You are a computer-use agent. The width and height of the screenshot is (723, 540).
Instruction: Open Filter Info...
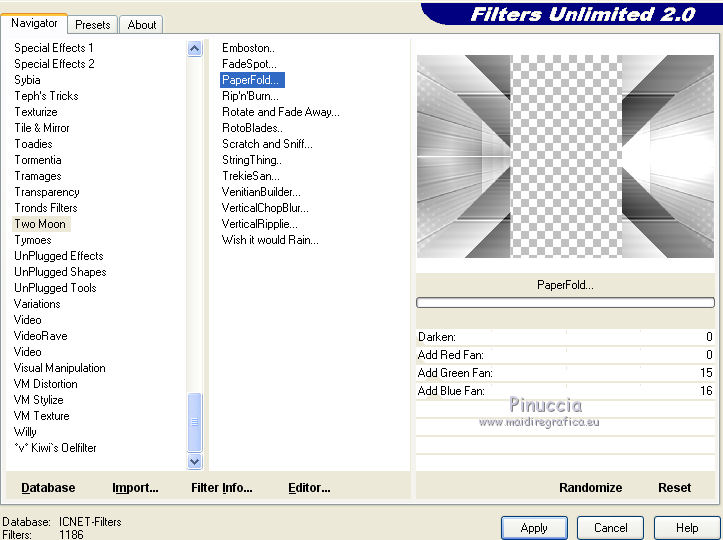point(221,488)
